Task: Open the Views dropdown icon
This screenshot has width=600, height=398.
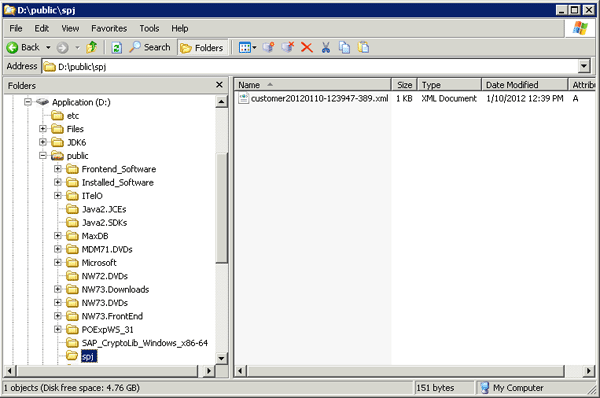Action: click(x=247, y=48)
